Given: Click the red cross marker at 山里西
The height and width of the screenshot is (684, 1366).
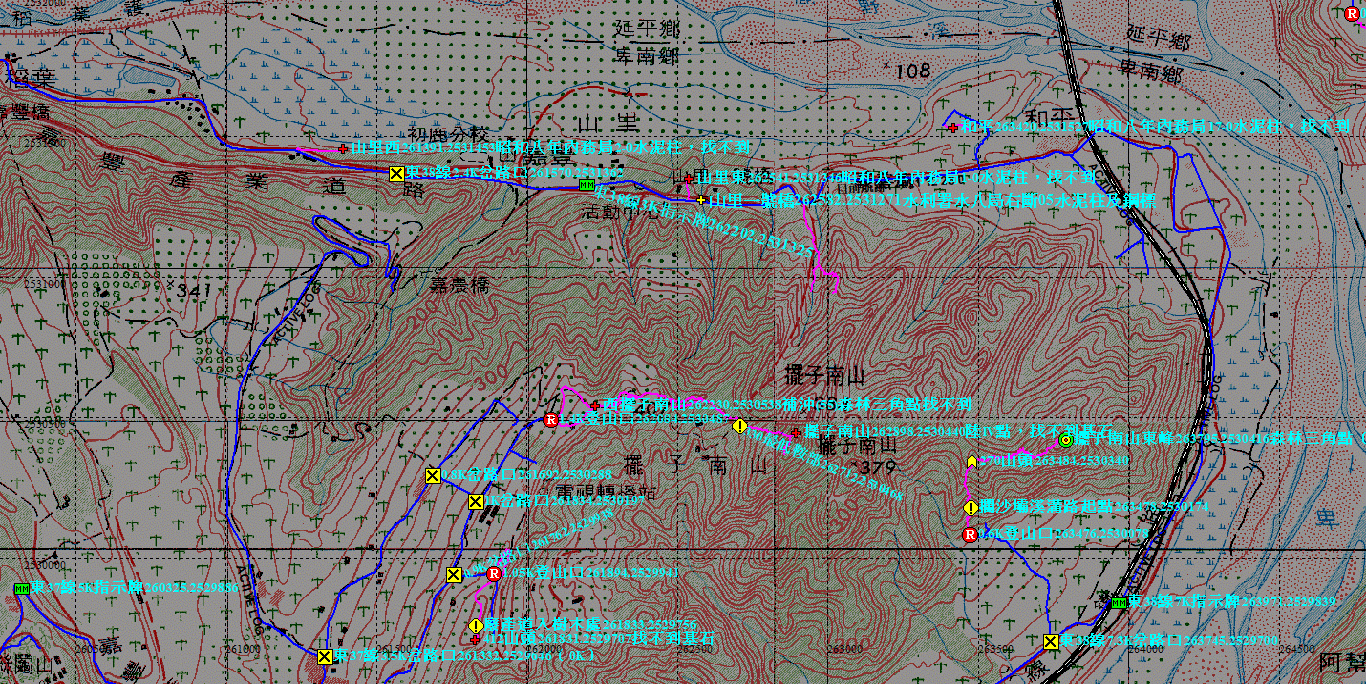Looking at the screenshot, I should (343, 148).
